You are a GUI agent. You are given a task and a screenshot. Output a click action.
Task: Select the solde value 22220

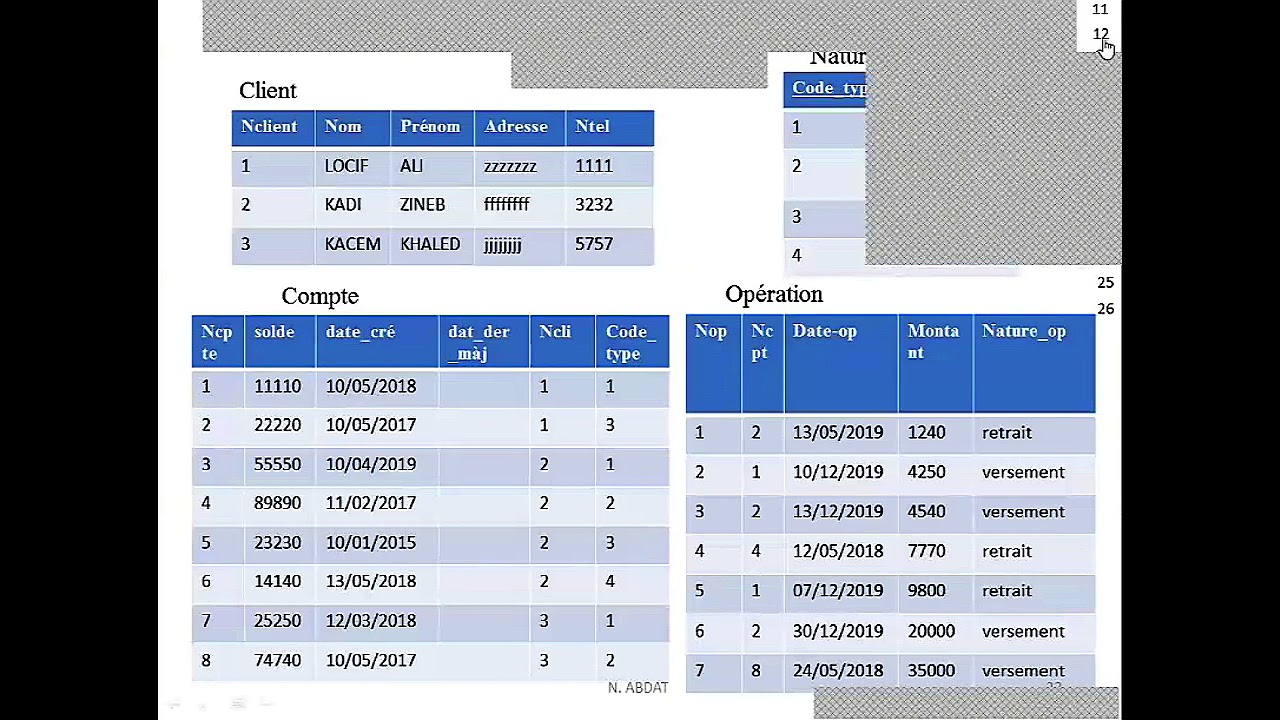pos(277,425)
